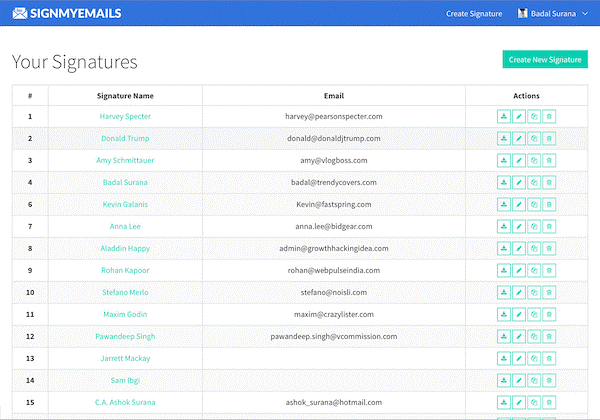Open the Donald Trump signature link
The width and height of the screenshot is (600, 420).
tap(125, 138)
